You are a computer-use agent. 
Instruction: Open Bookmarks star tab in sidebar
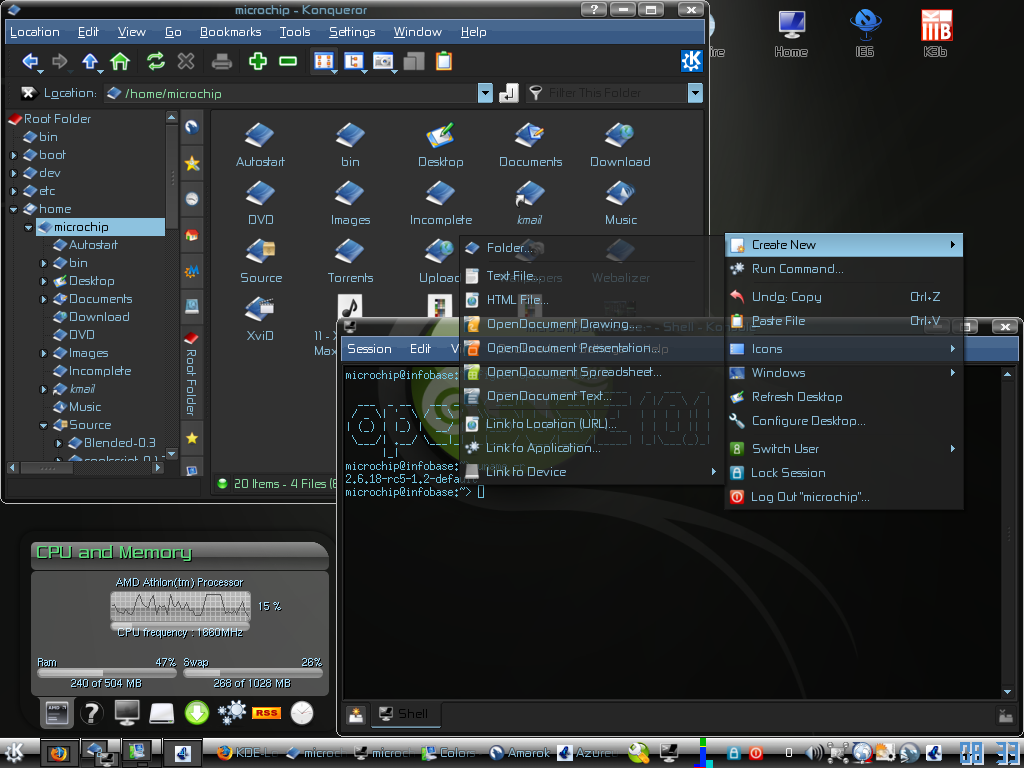coord(192,163)
